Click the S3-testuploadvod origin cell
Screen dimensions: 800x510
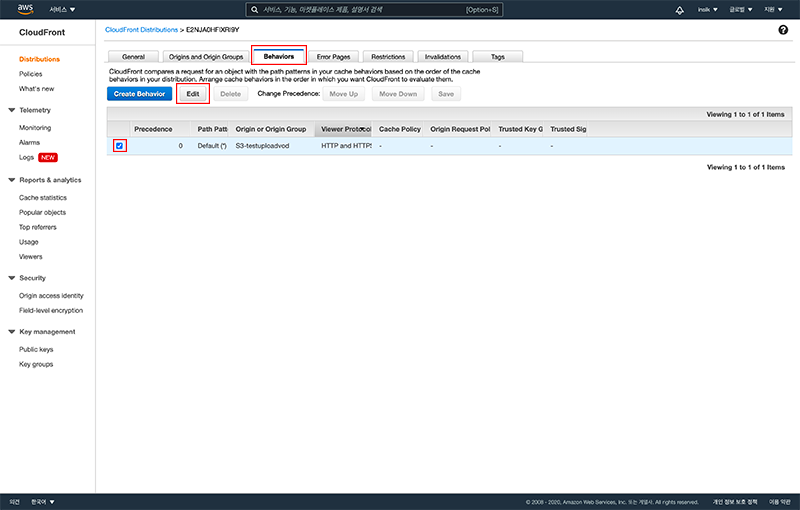[262, 146]
